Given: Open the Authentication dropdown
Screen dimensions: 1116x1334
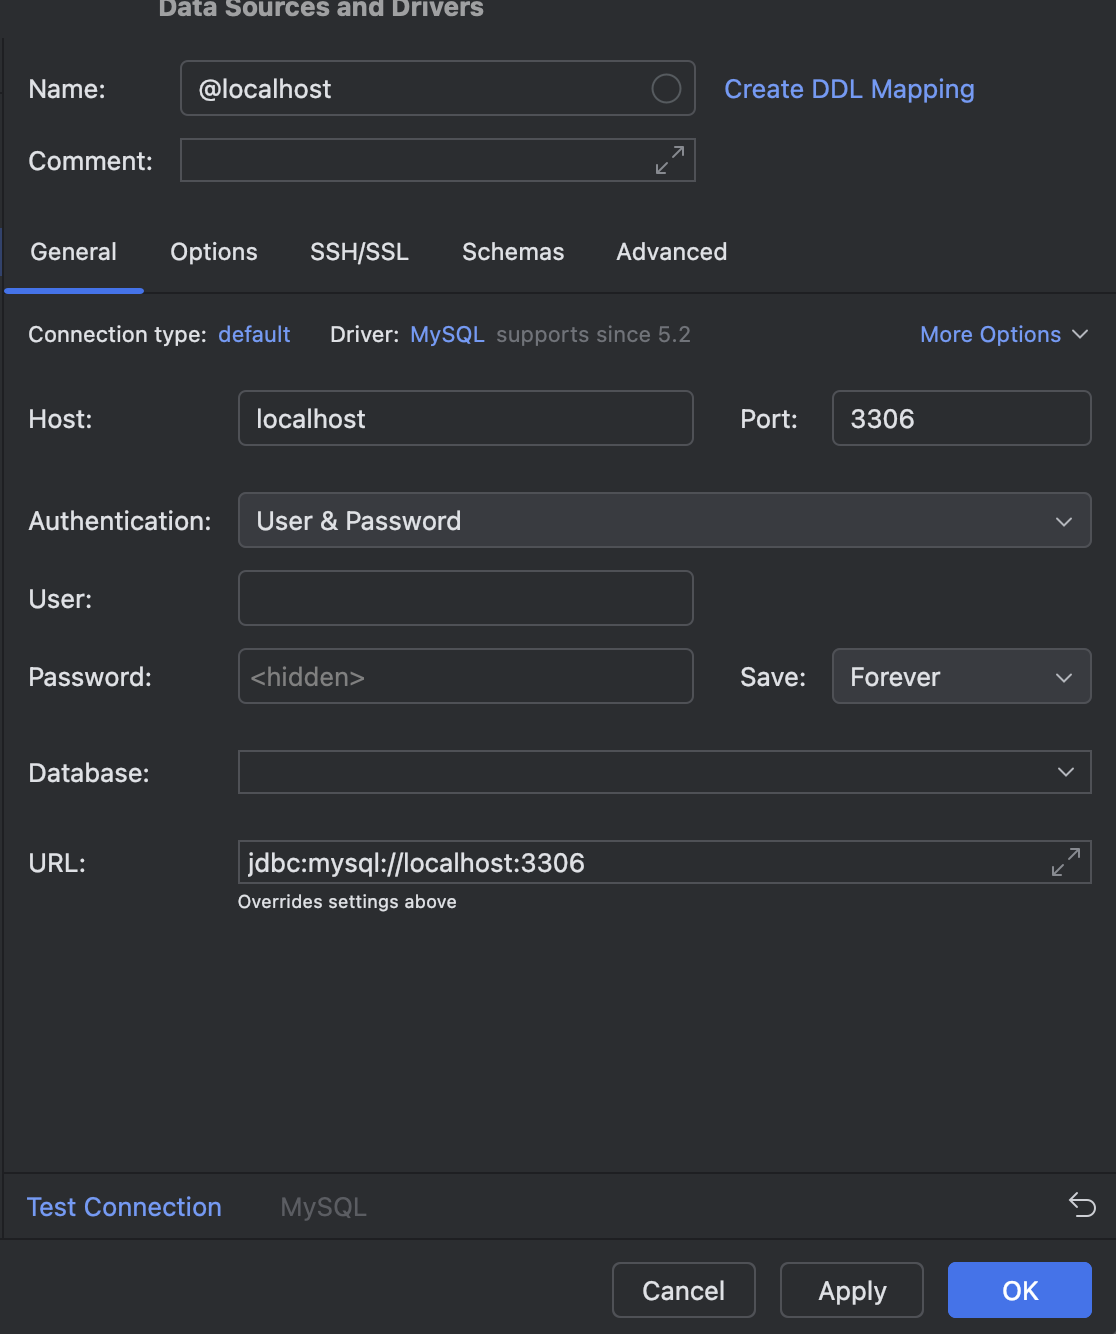Looking at the screenshot, I should pos(664,520).
